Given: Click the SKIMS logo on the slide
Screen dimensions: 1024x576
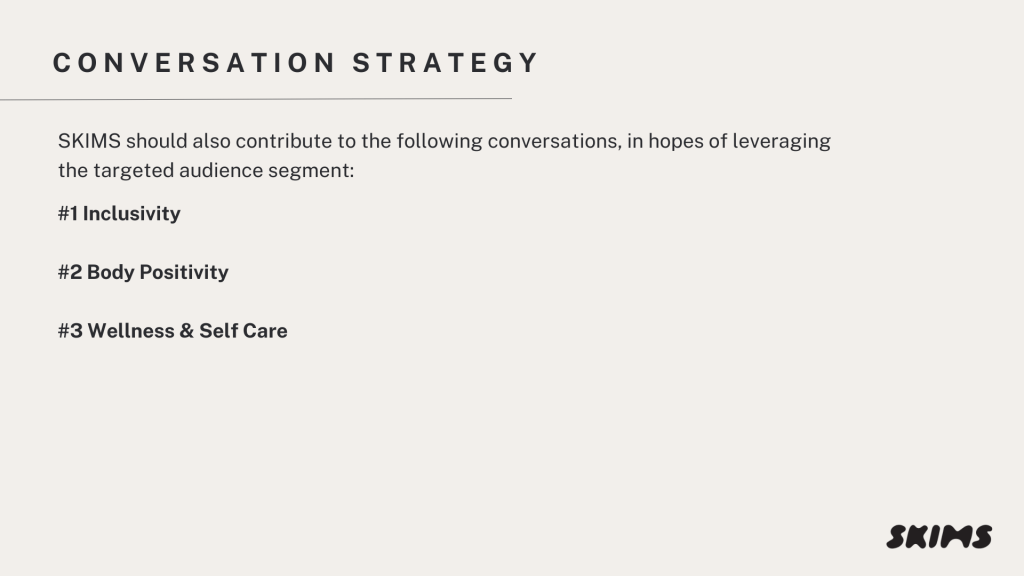Looking at the screenshot, I should coord(938,537).
